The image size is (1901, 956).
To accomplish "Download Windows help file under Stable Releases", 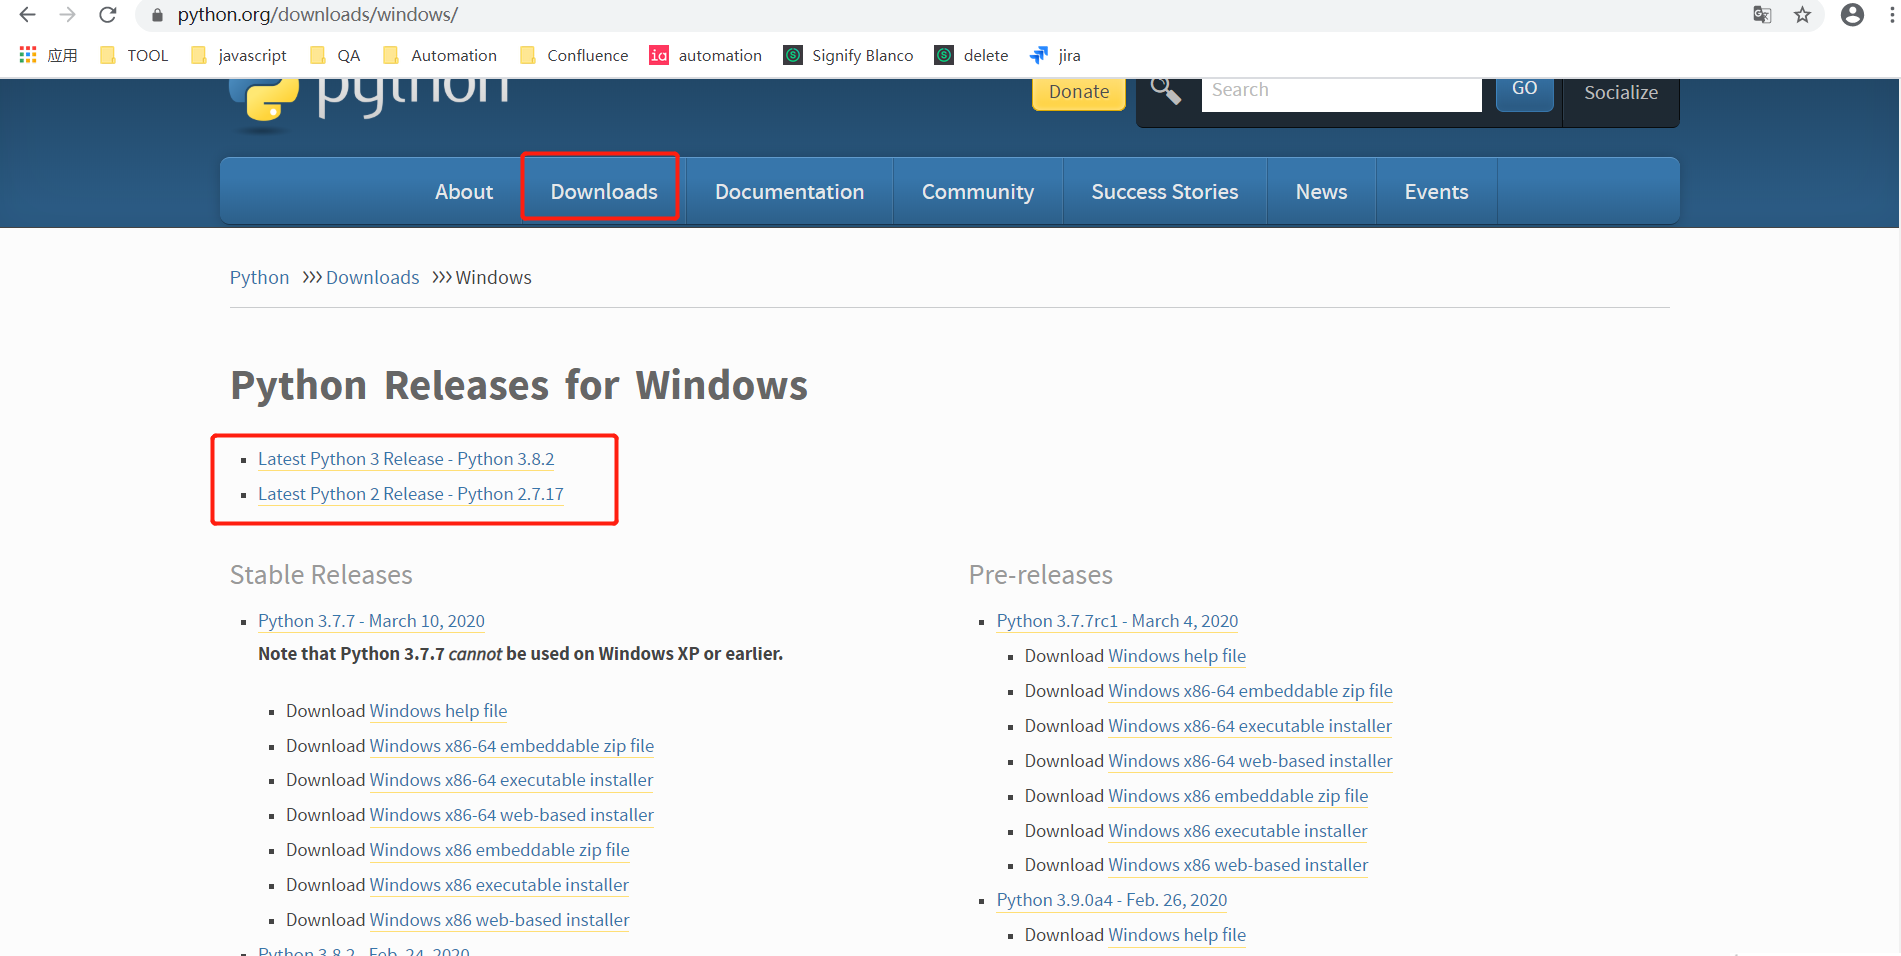I will (438, 711).
